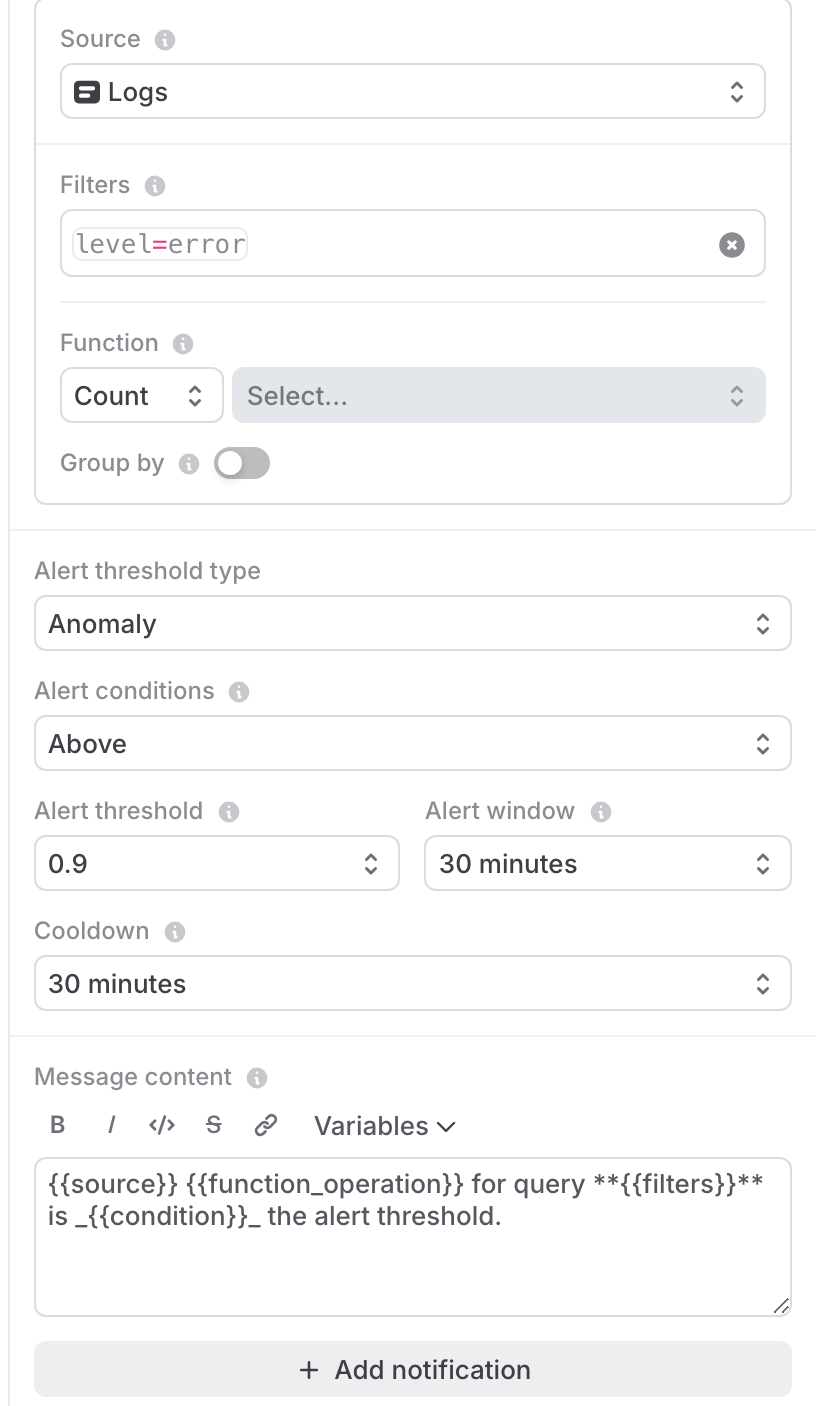Change the Anomaly alert threshold type

tap(412, 622)
